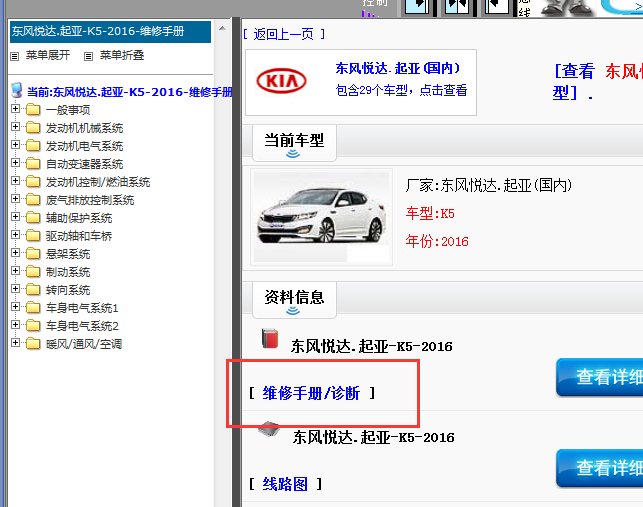Click the 转向系统 folder icon
The image size is (643, 507).
(33, 290)
